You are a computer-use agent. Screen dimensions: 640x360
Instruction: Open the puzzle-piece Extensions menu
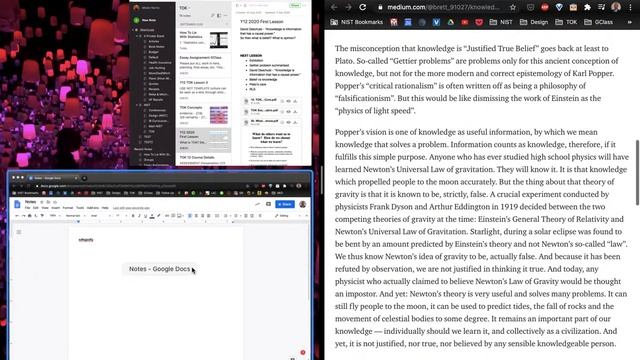(587, 7)
